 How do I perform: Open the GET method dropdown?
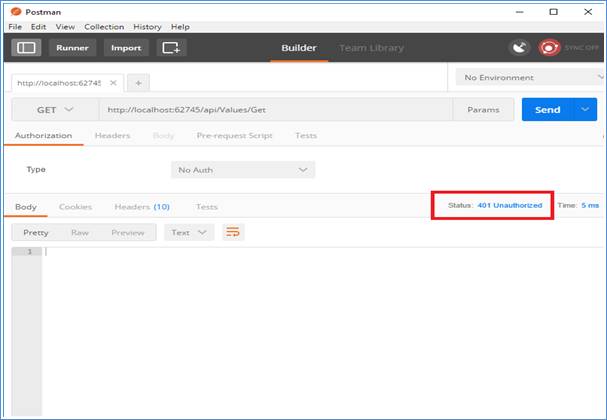click(55, 110)
